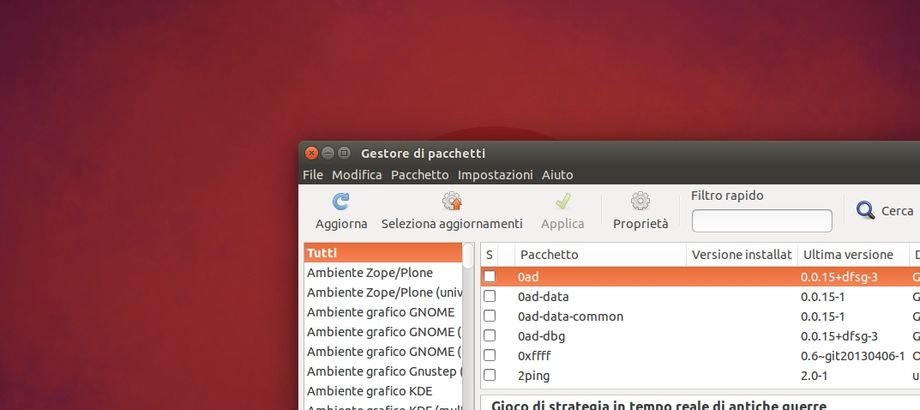
Task: Click version 0.6~git20130406-1 cell
Action: pyautogui.click(x=853, y=356)
